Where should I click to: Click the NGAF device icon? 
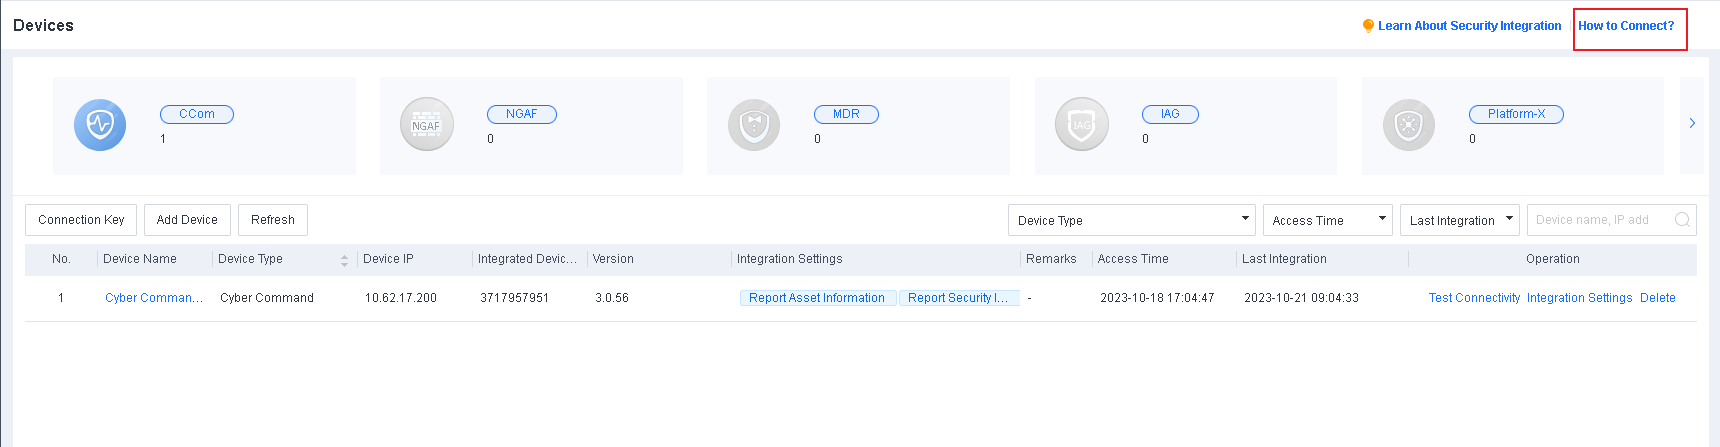click(x=427, y=125)
